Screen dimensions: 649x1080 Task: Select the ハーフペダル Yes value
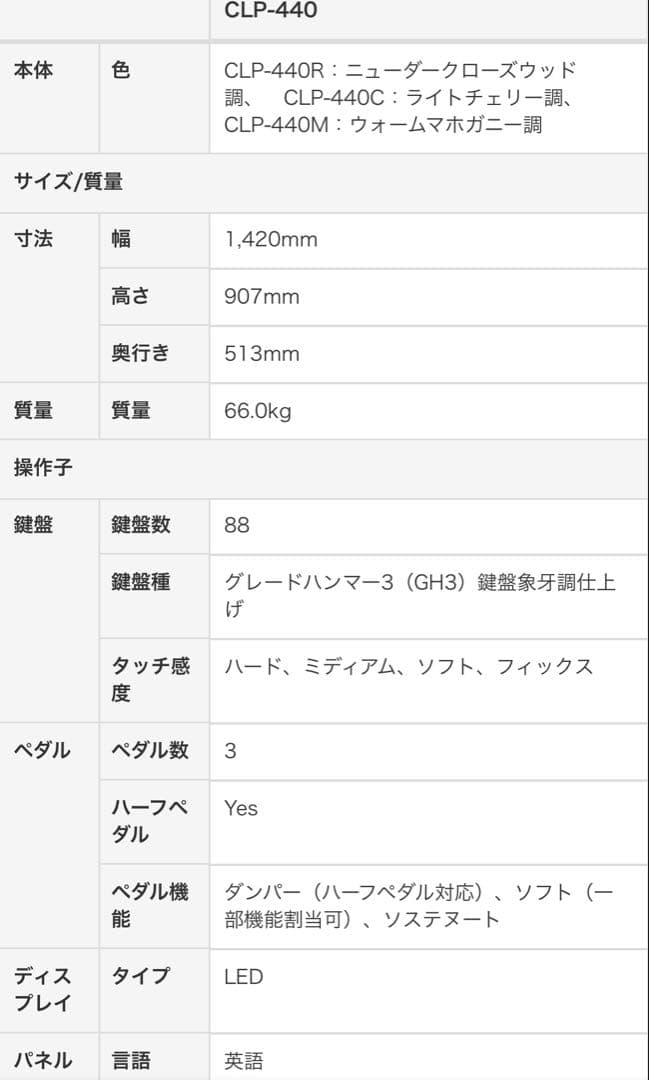241,808
